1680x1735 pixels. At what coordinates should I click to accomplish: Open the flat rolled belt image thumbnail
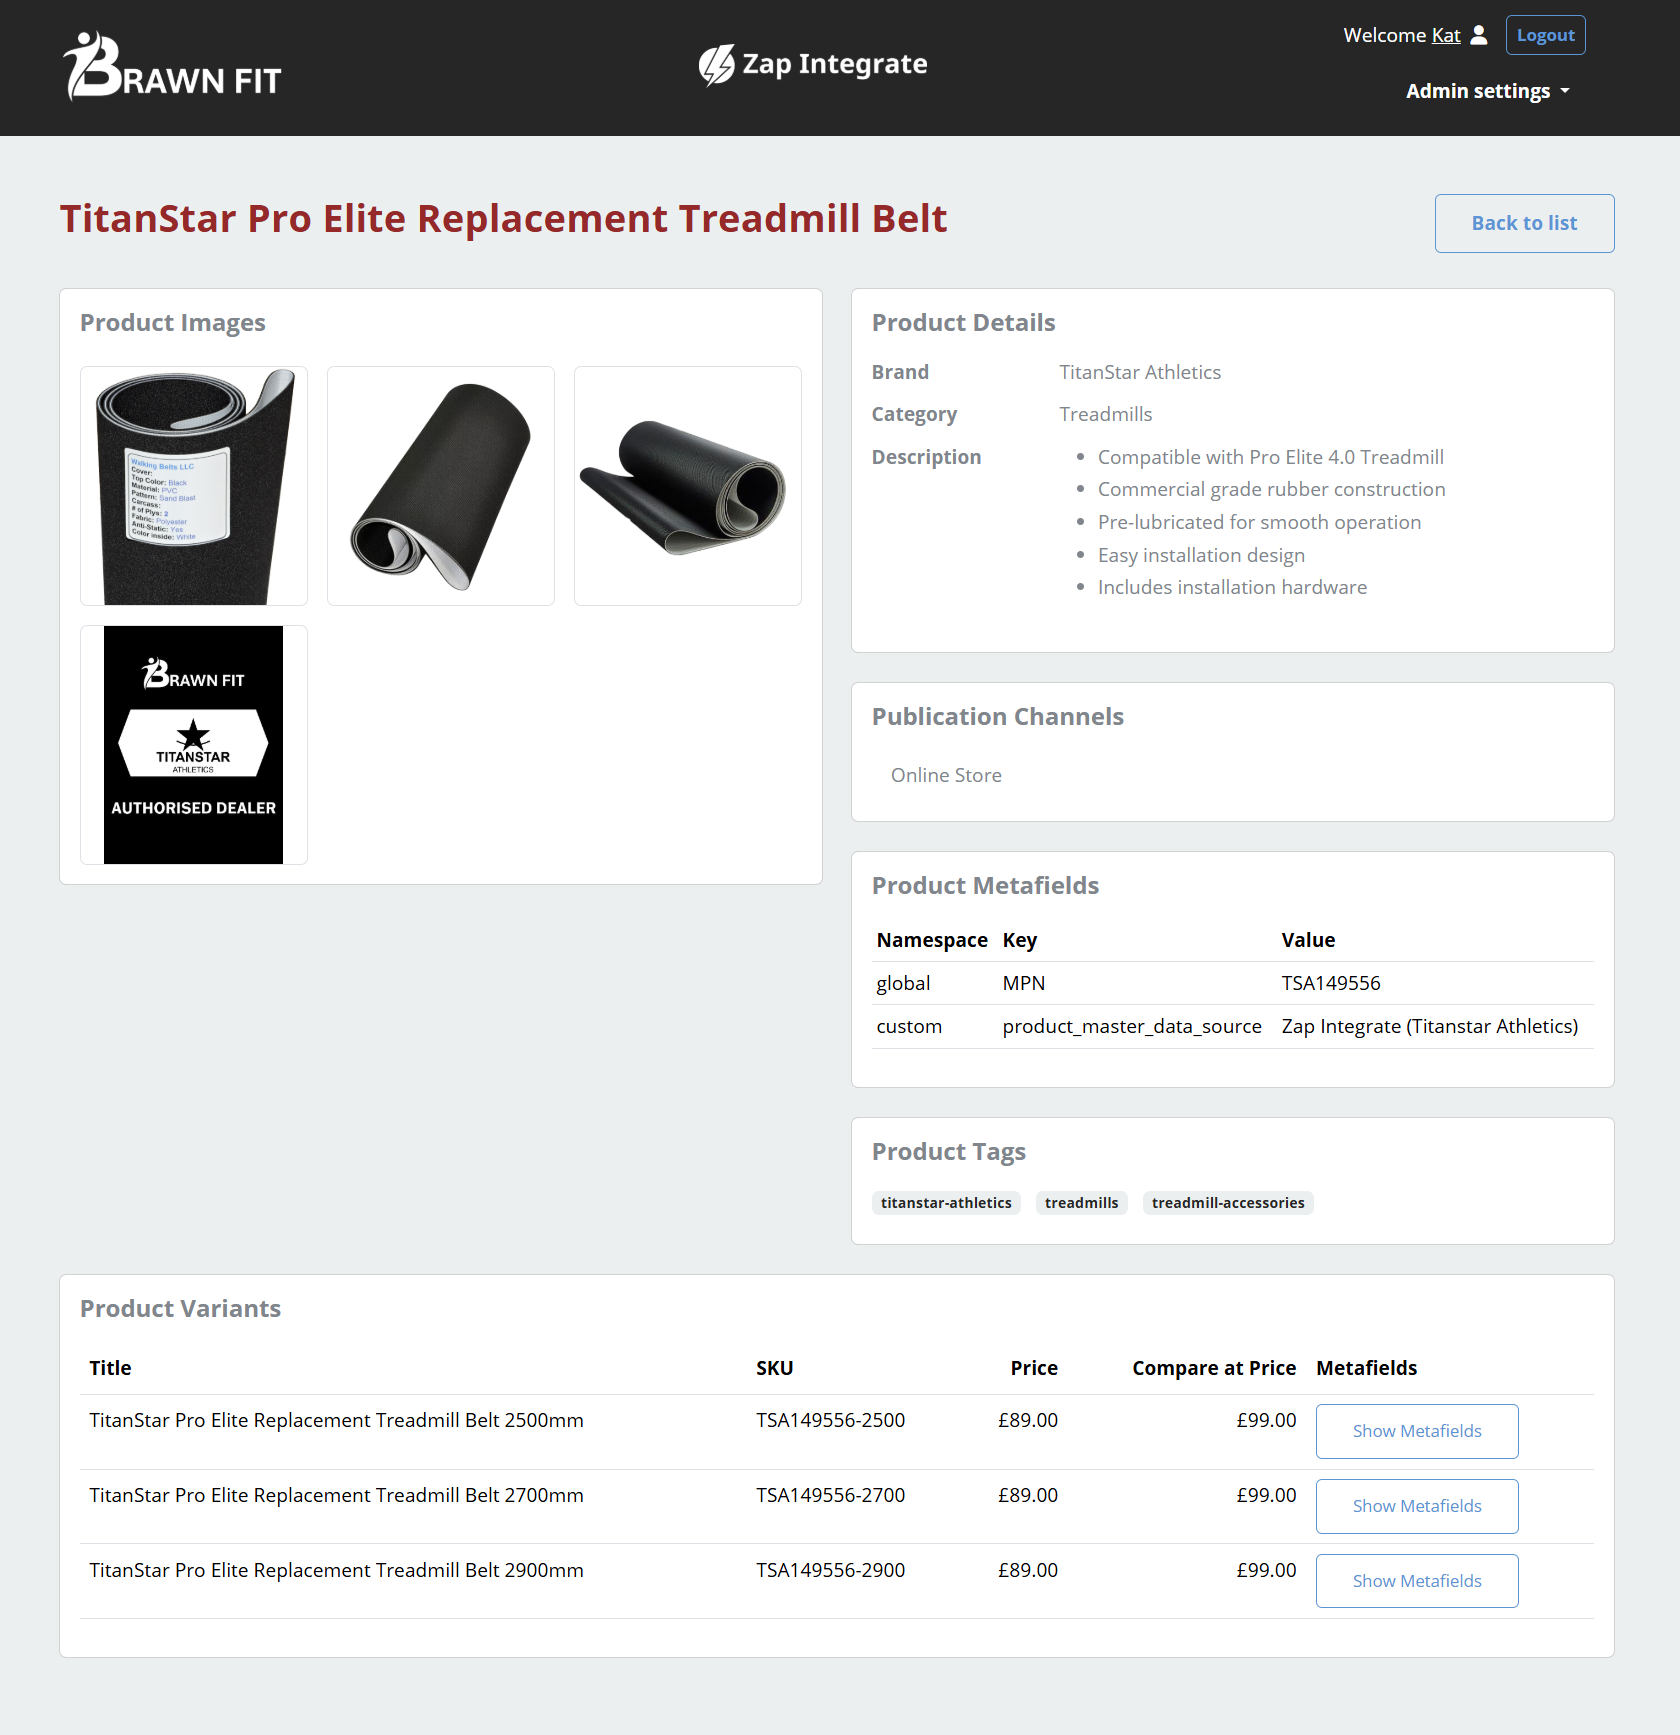click(x=688, y=486)
